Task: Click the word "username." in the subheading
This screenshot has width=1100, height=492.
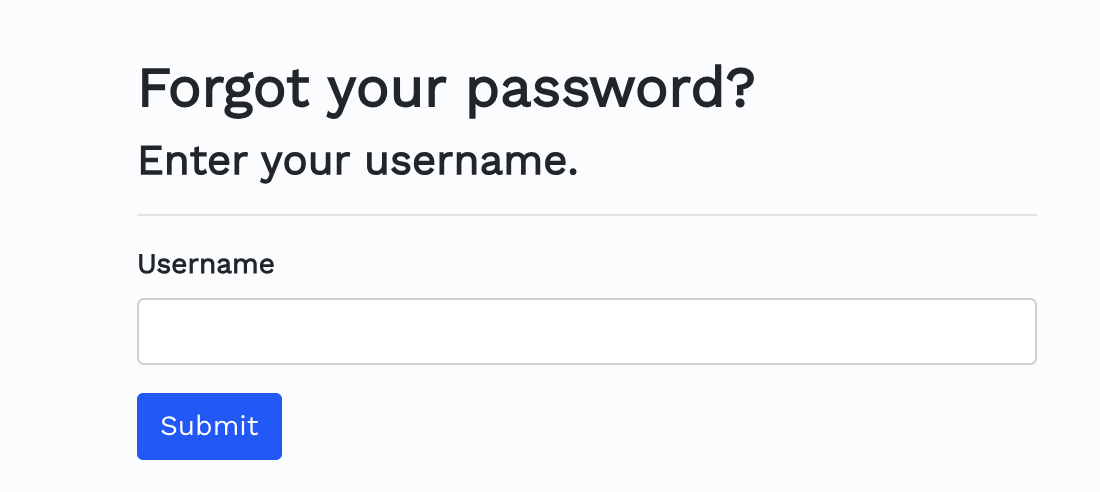Action: 471,161
